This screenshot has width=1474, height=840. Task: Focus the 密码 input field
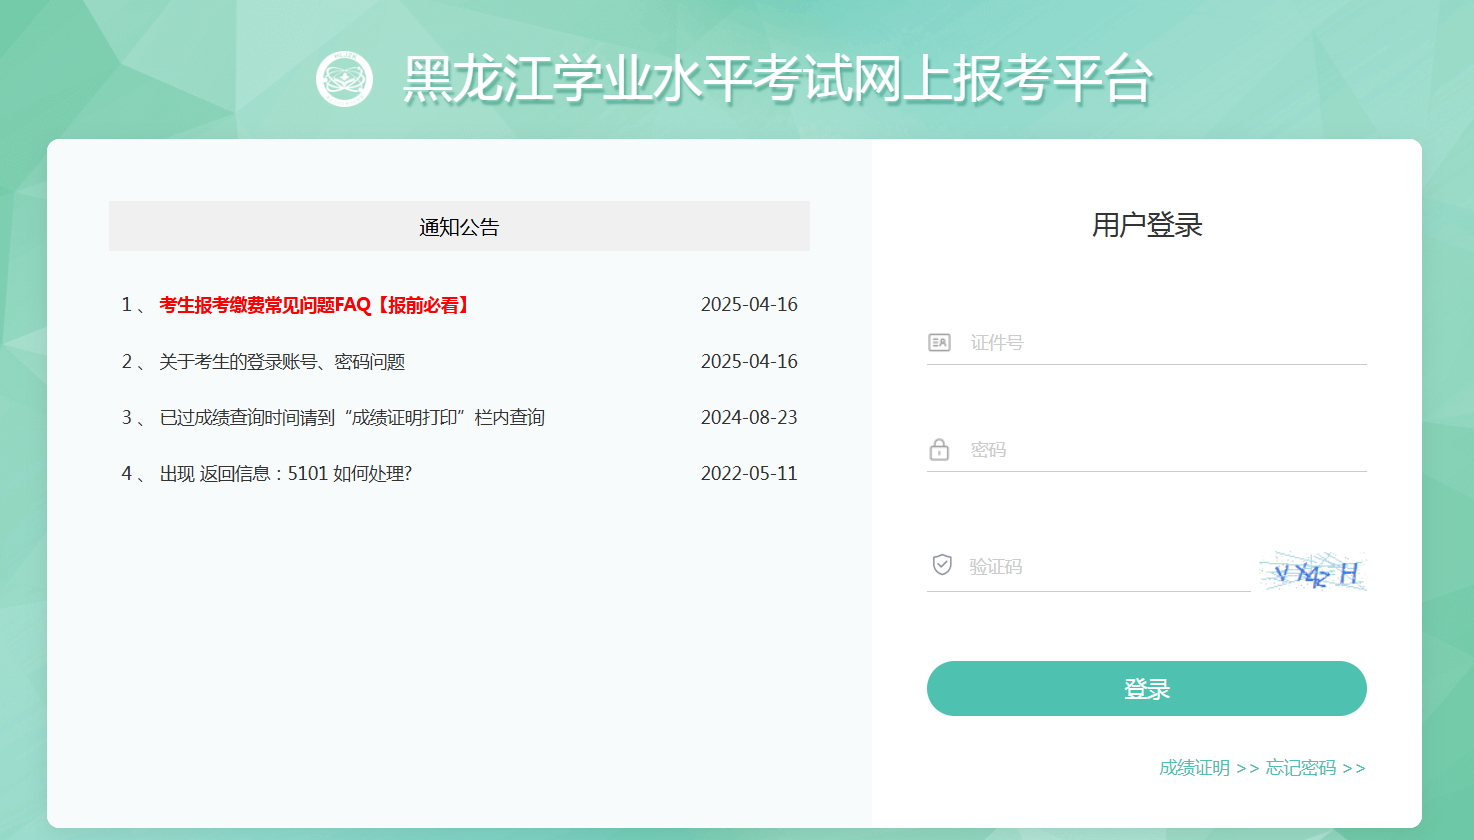[1165, 450]
